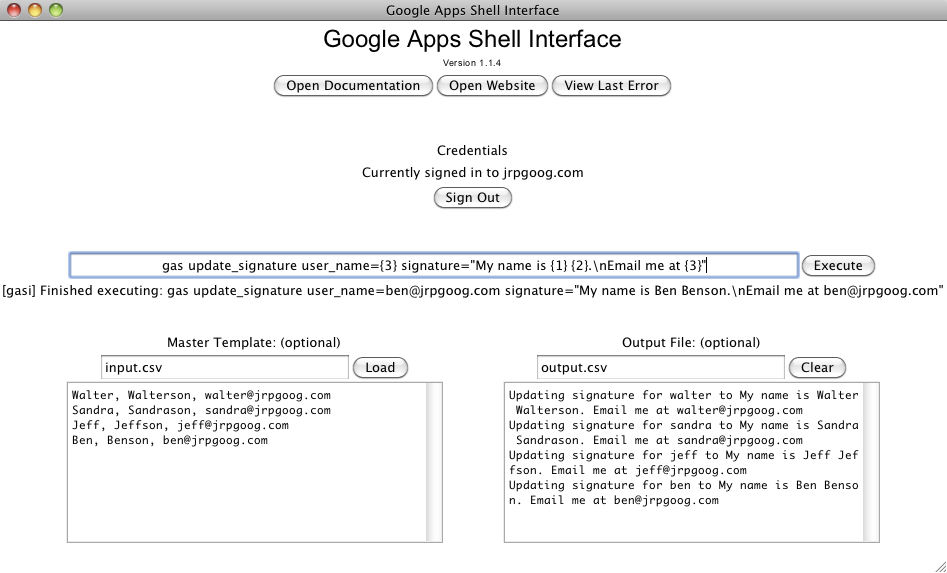Click the output line 'Updating signature for ben'
Viewport: 947px width, 573px height.
(x=683, y=485)
